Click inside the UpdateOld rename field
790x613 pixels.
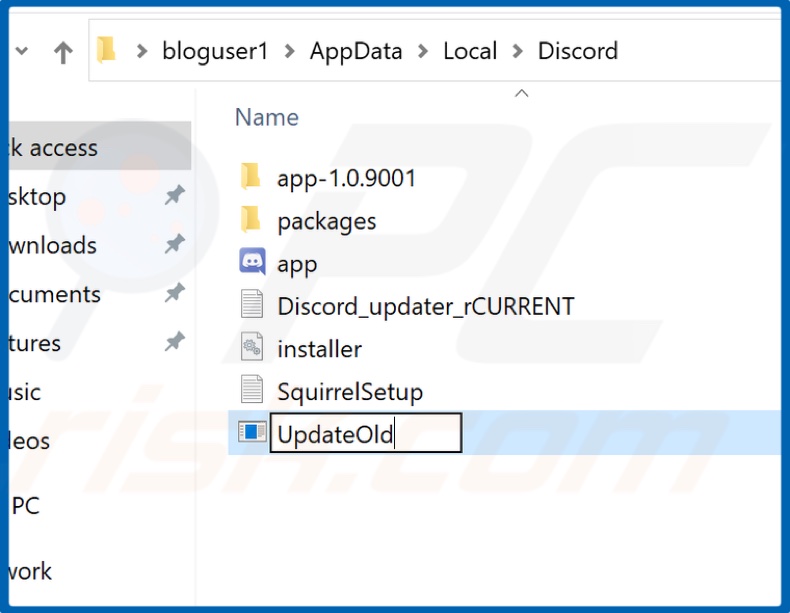point(366,433)
